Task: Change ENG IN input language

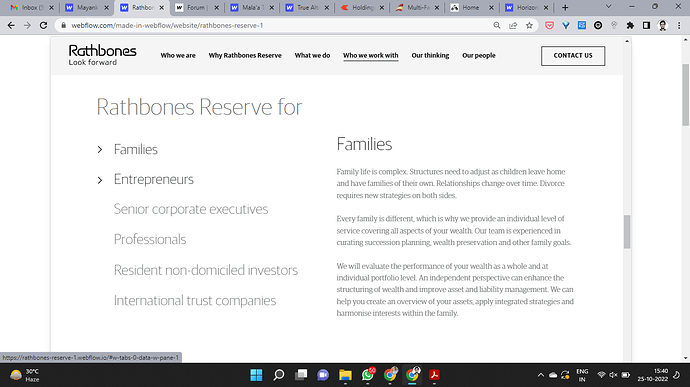Action: click(582, 375)
